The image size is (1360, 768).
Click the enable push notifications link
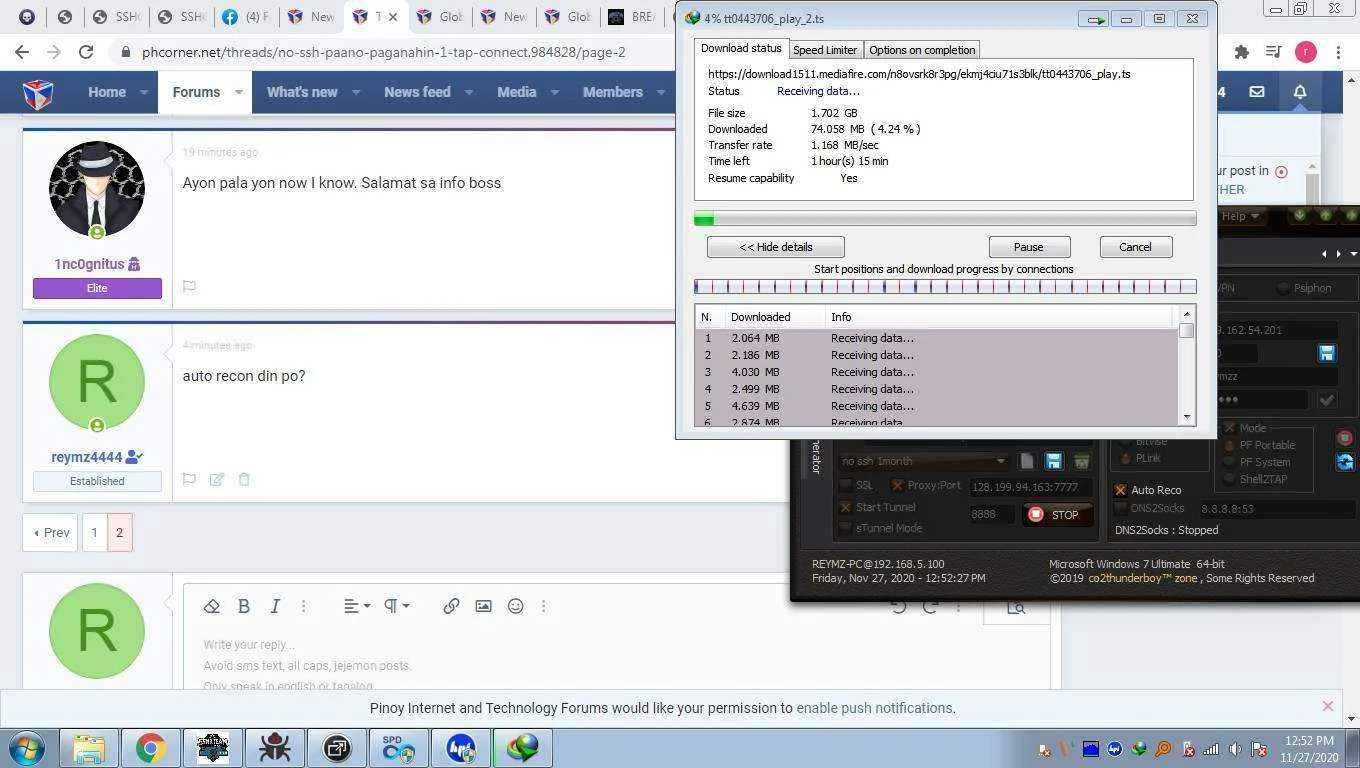pos(874,708)
